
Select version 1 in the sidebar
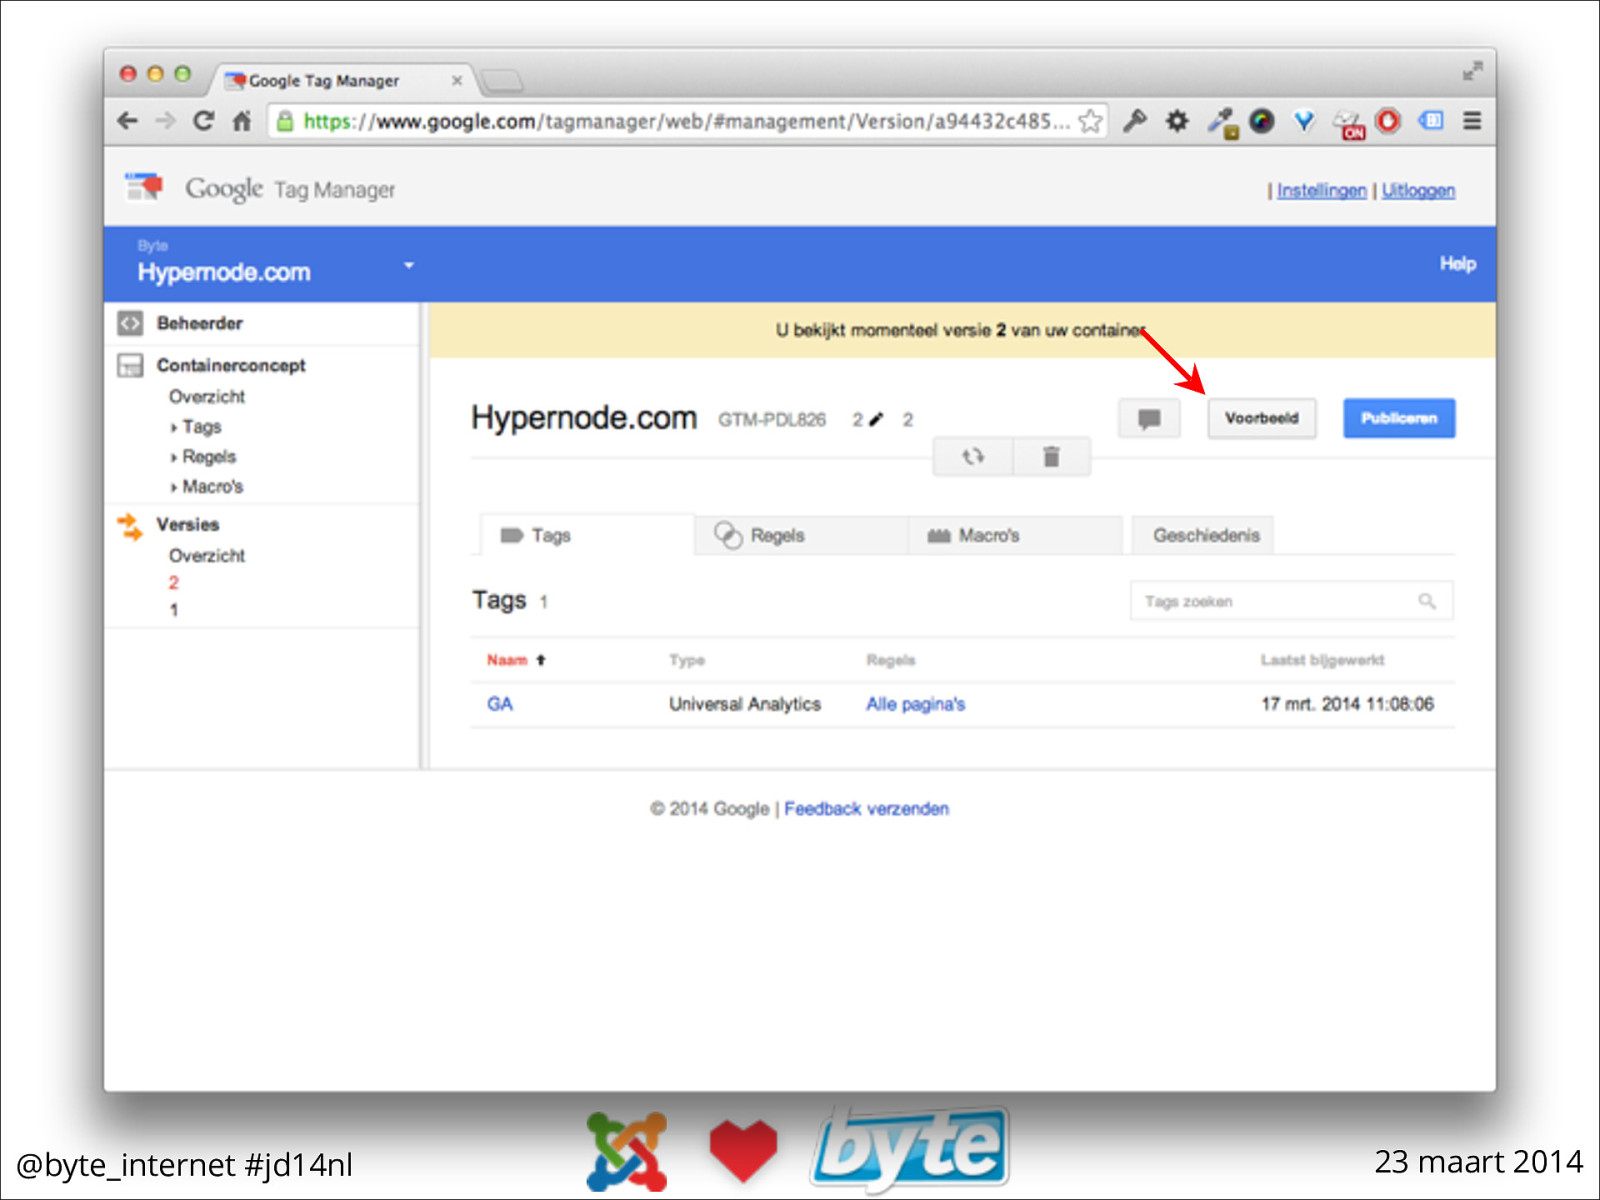point(174,610)
